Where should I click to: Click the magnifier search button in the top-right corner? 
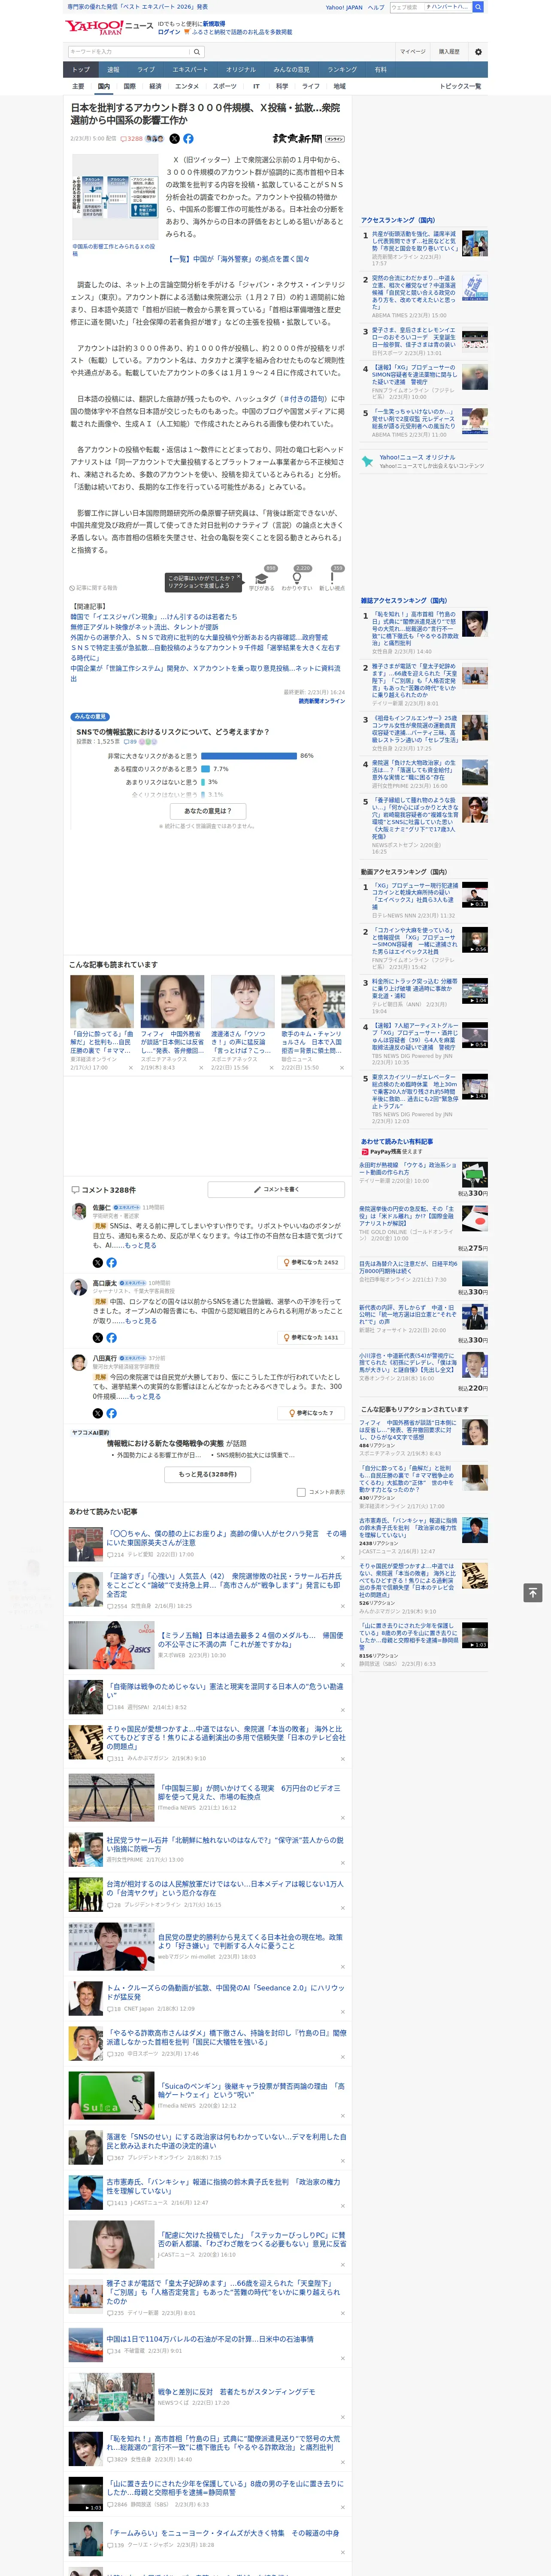[478, 7]
